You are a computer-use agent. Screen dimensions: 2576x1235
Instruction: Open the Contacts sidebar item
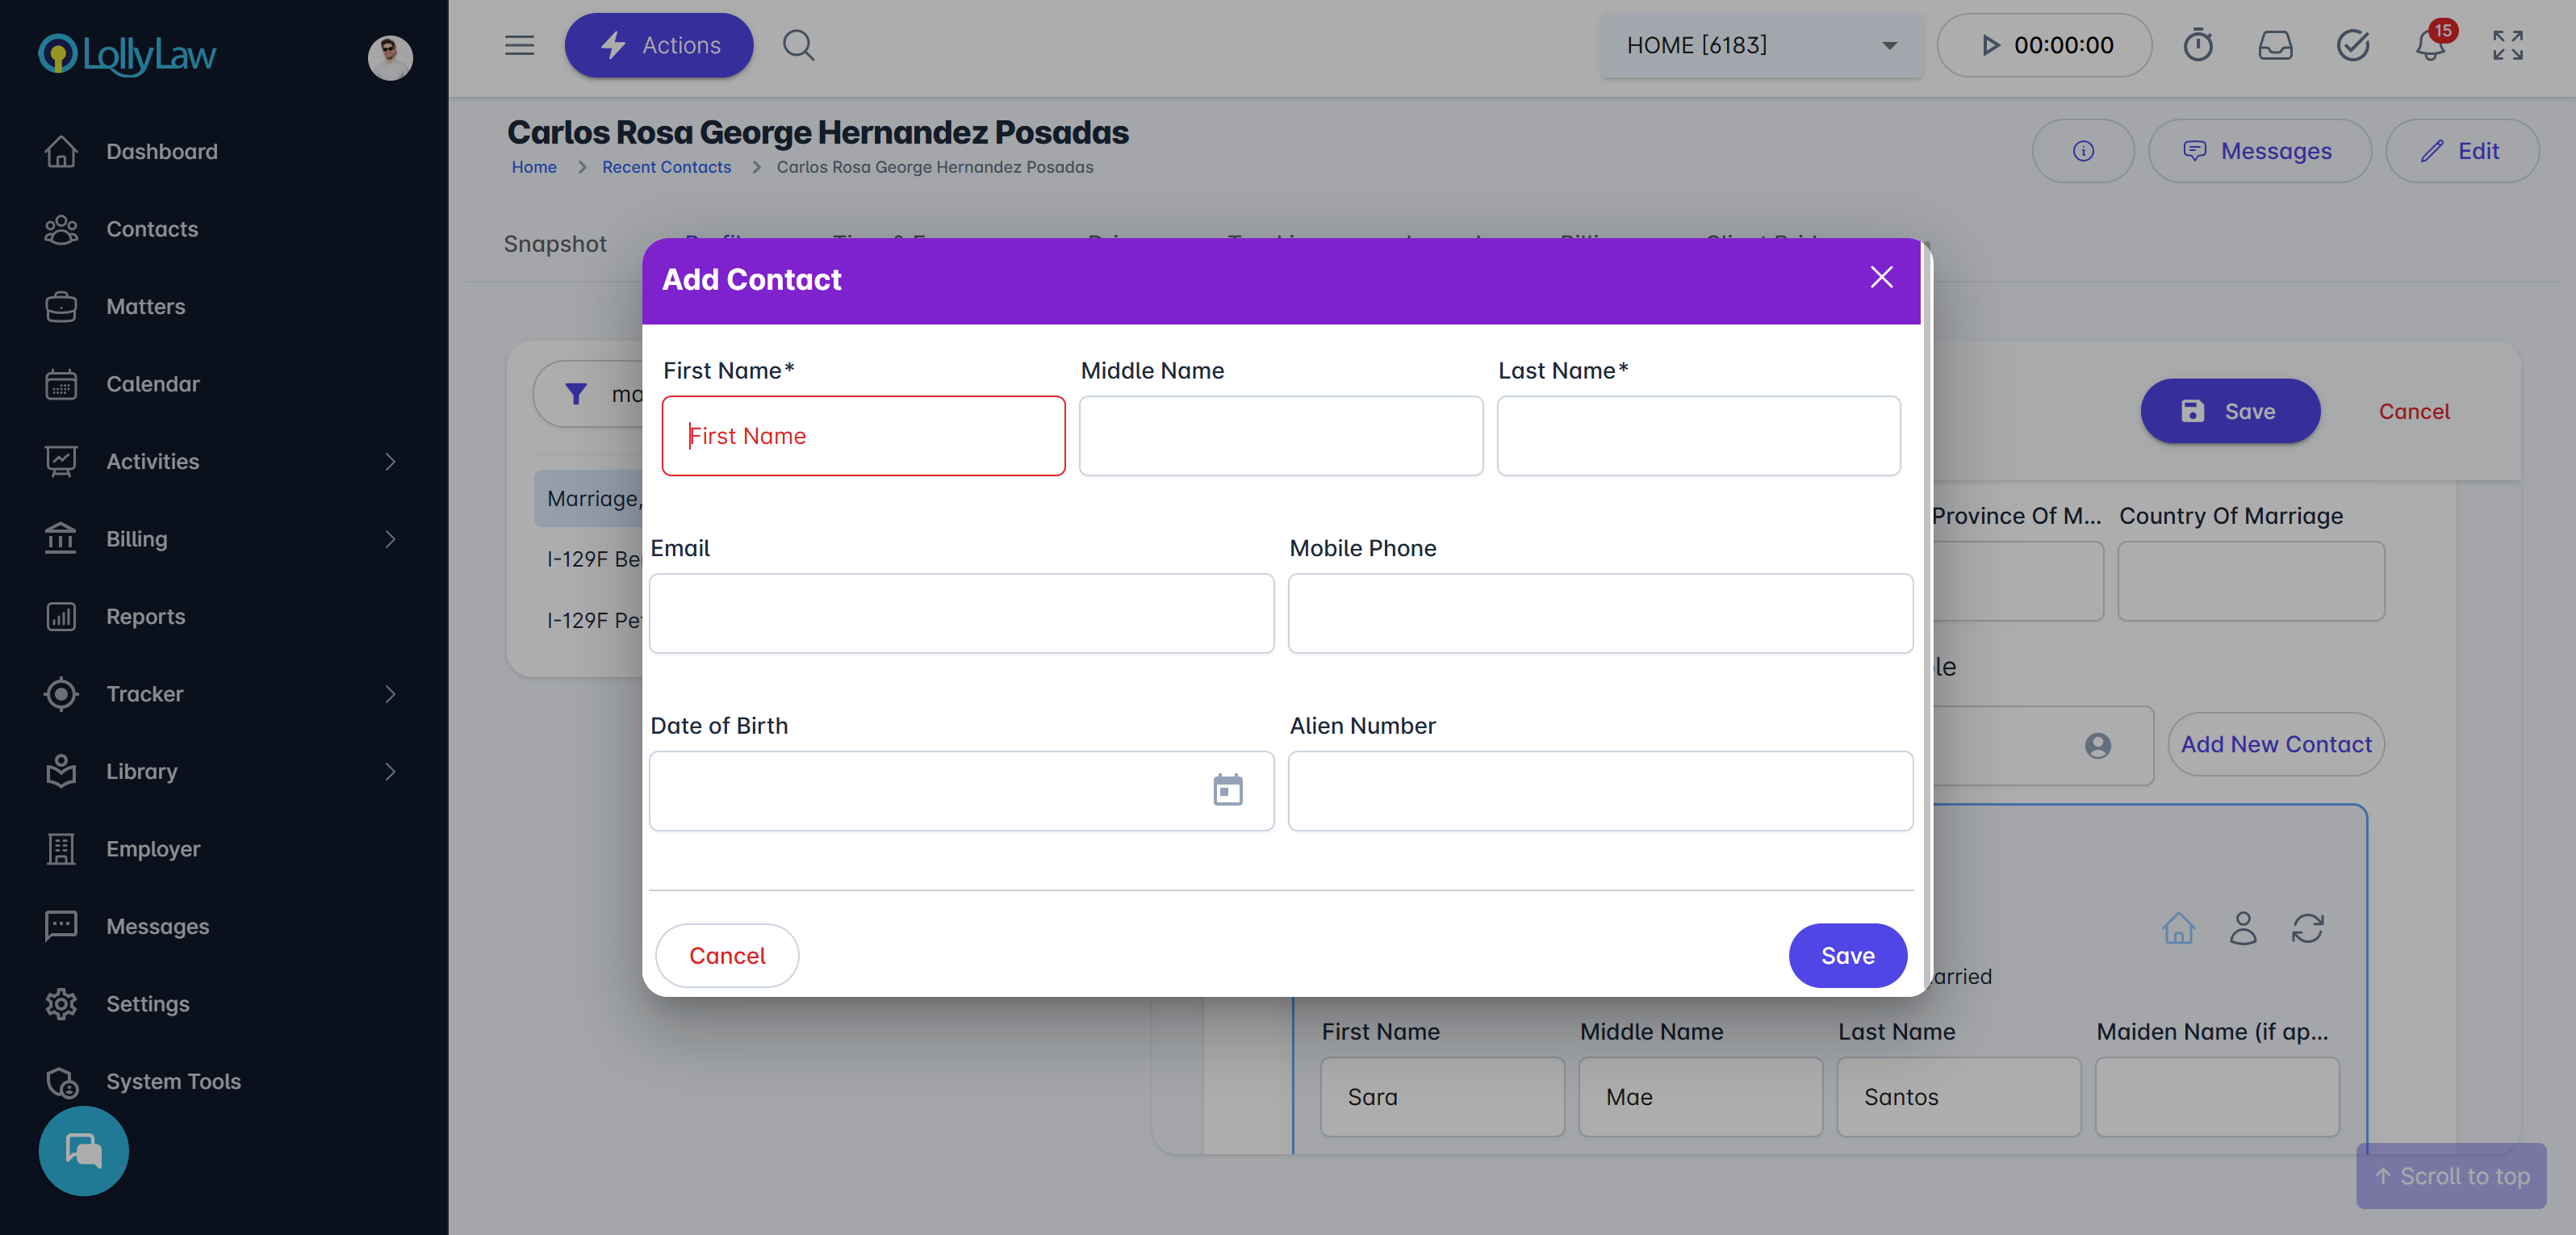click(x=152, y=229)
